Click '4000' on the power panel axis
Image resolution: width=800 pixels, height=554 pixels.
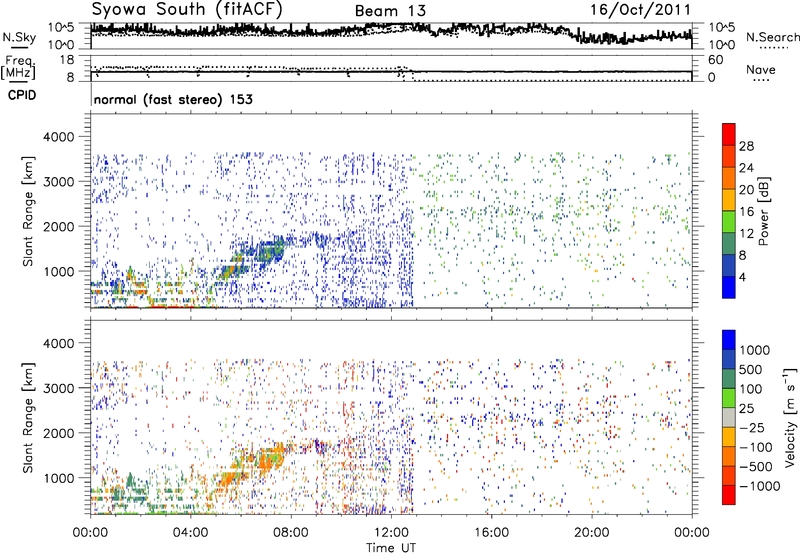59,137
